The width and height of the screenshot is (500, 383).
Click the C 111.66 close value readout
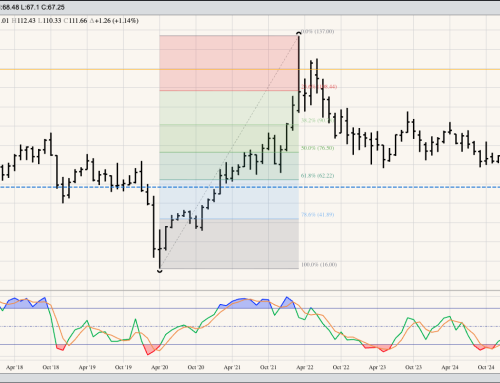click(x=75, y=21)
